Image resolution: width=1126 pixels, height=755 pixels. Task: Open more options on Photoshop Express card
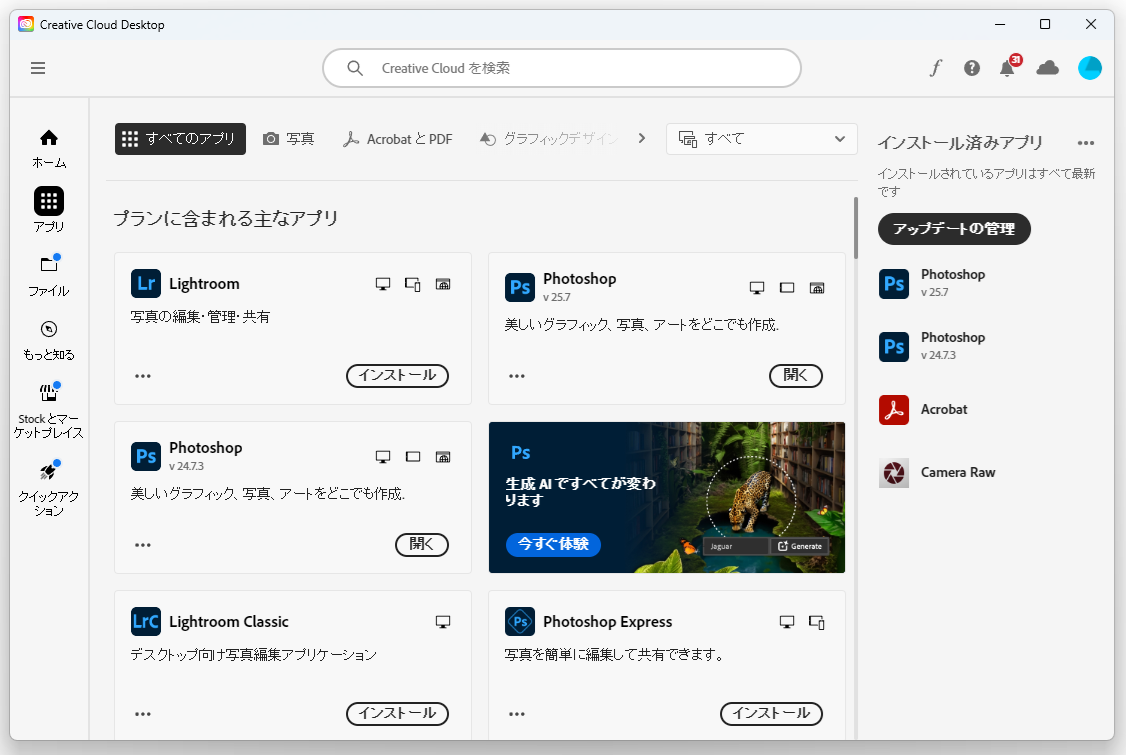517,713
